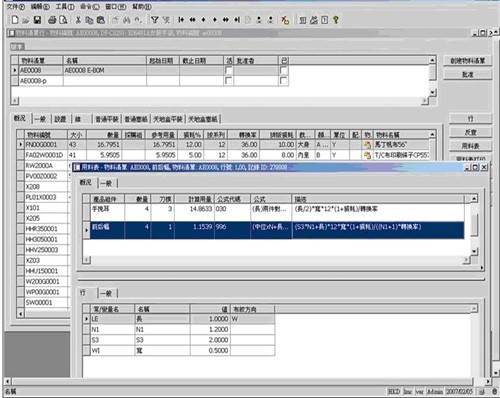The width and height of the screenshot is (500, 398).
Task: Open the 工具 menu
Action: click(x=65, y=7)
